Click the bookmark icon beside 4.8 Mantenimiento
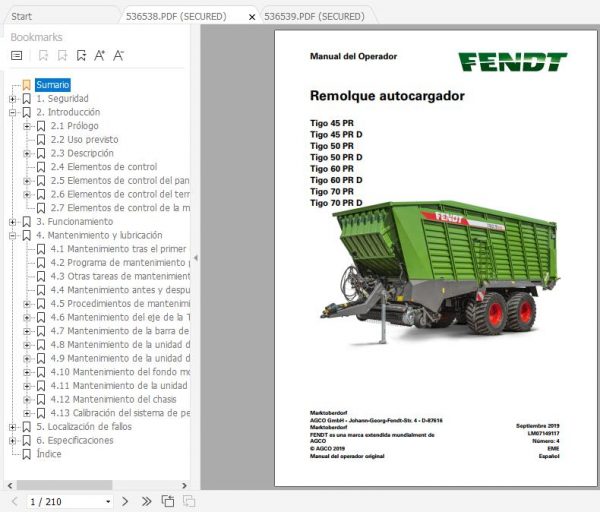This screenshot has height=512, width=600. [41, 345]
